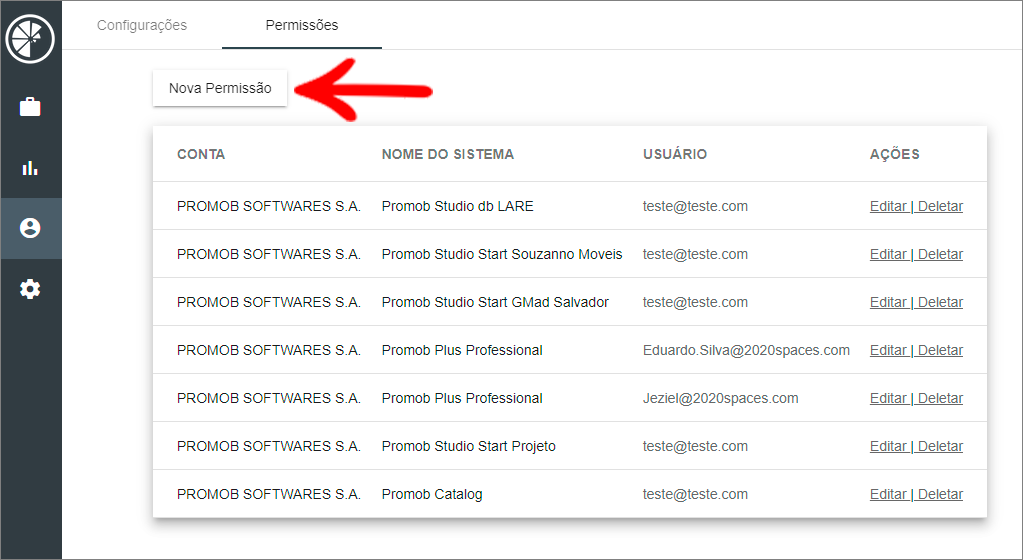Screen dimensions: 1023x560
Task: Click the NOME DO SISTEMA column header
Action: [448, 154]
